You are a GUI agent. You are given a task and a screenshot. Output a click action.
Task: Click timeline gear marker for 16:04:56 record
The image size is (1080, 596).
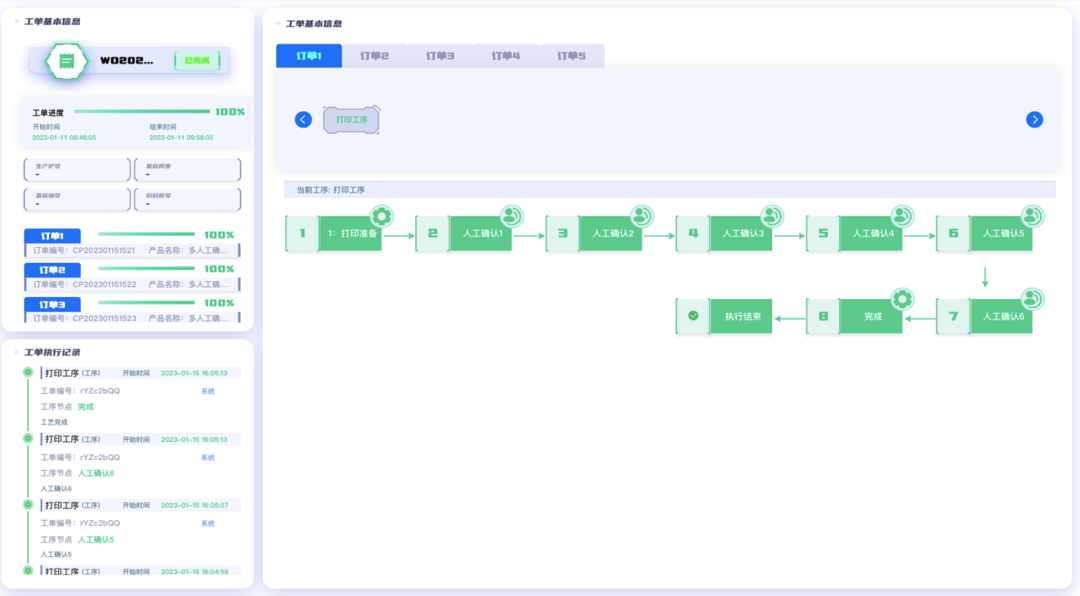coord(28,571)
